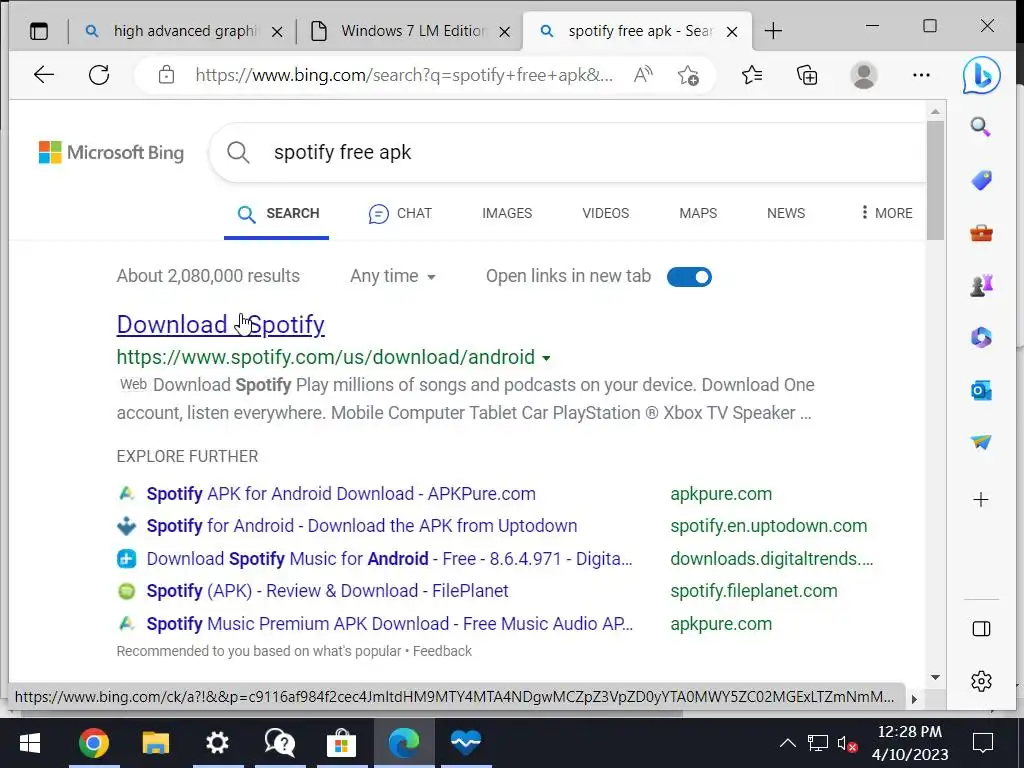Open sidebar Tools briefcase icon
Viewport: 1024px width, 768px height.
click(981, 232)
